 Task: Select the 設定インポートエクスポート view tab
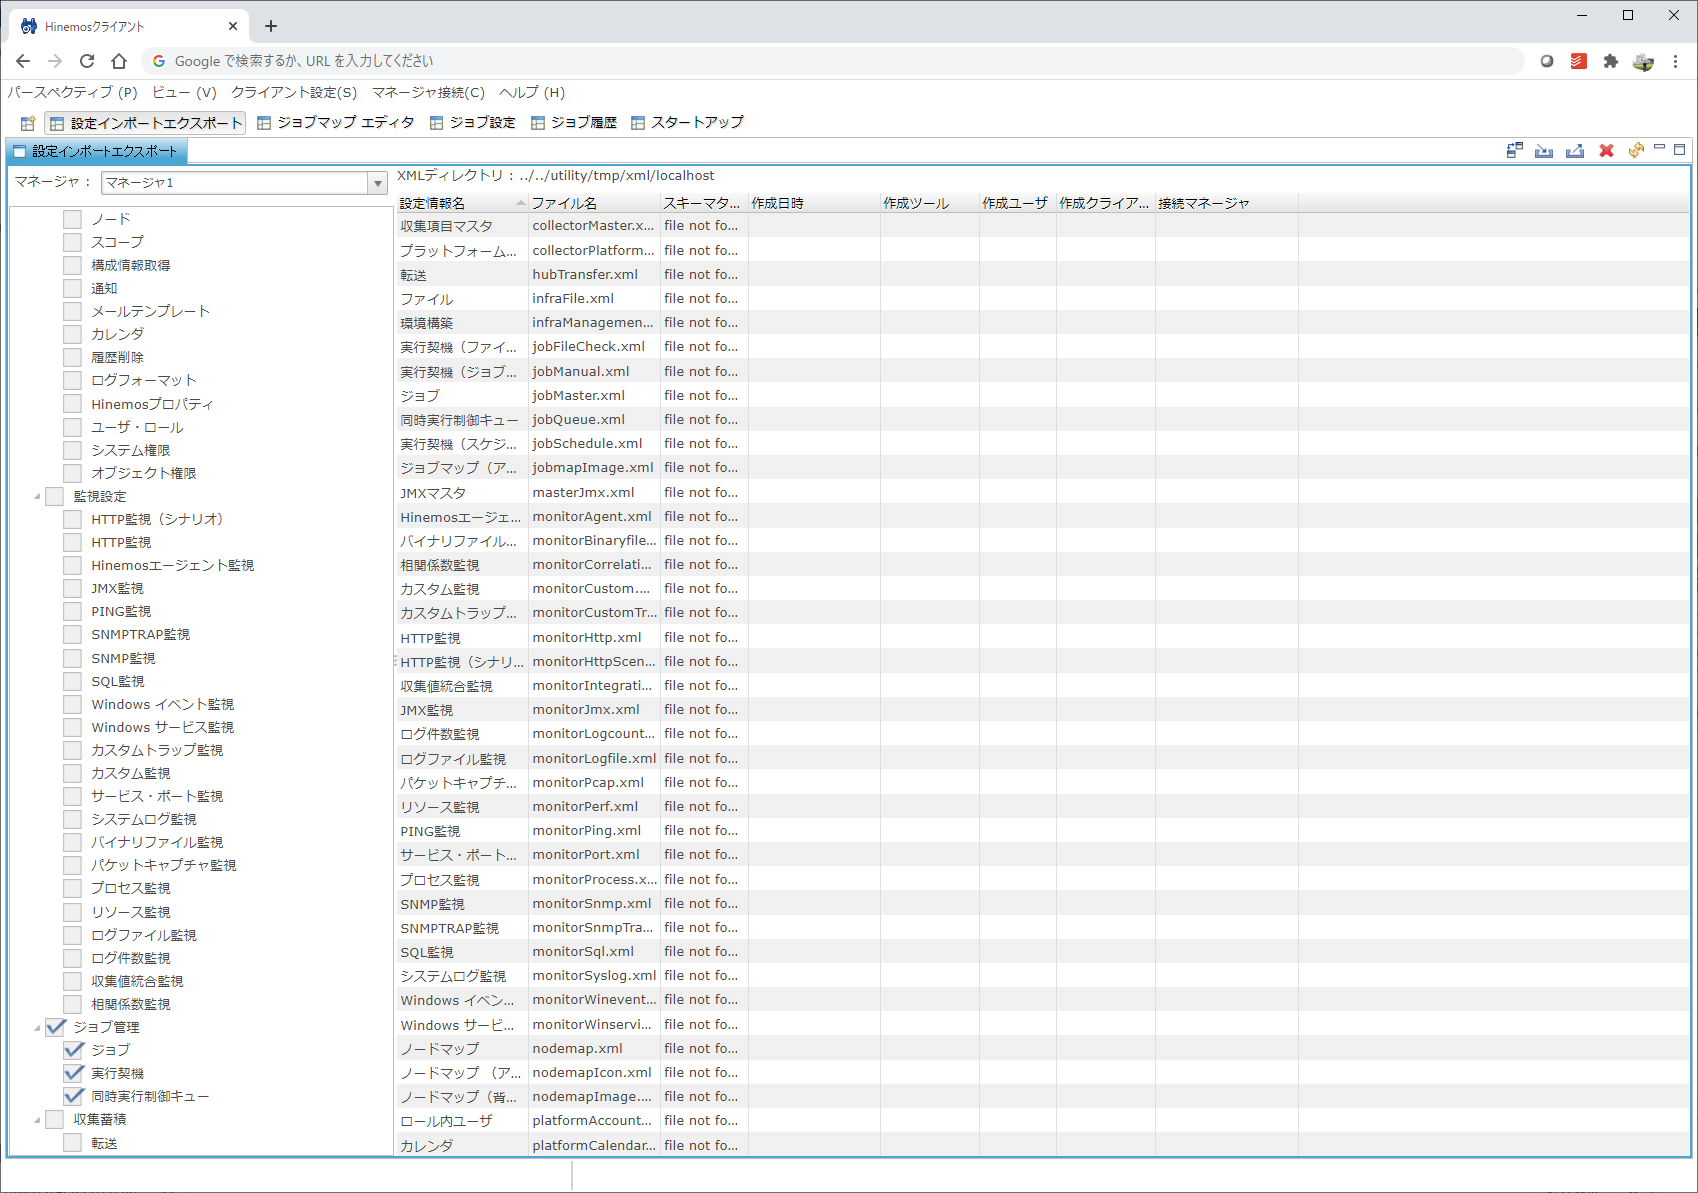(96, 151)
